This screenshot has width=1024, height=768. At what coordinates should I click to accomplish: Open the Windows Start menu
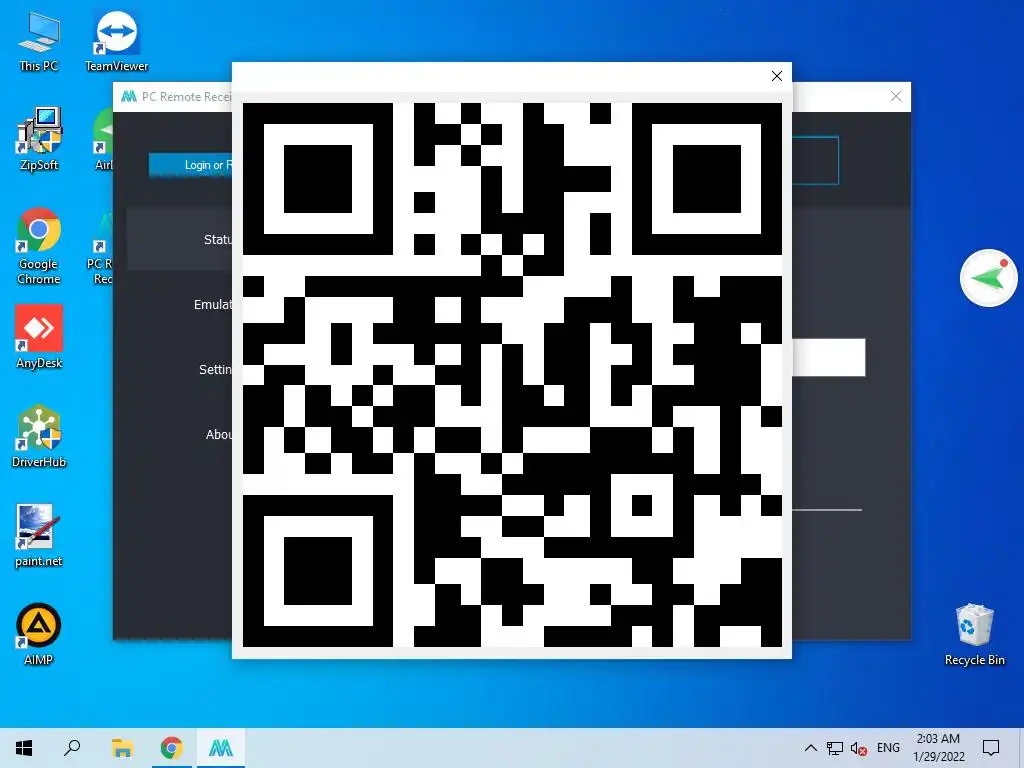(x=24, y=748)
